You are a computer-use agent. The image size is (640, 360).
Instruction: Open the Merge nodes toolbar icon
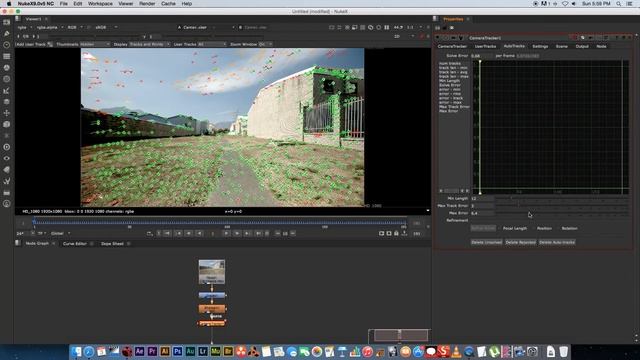click(x=7, y=102)
